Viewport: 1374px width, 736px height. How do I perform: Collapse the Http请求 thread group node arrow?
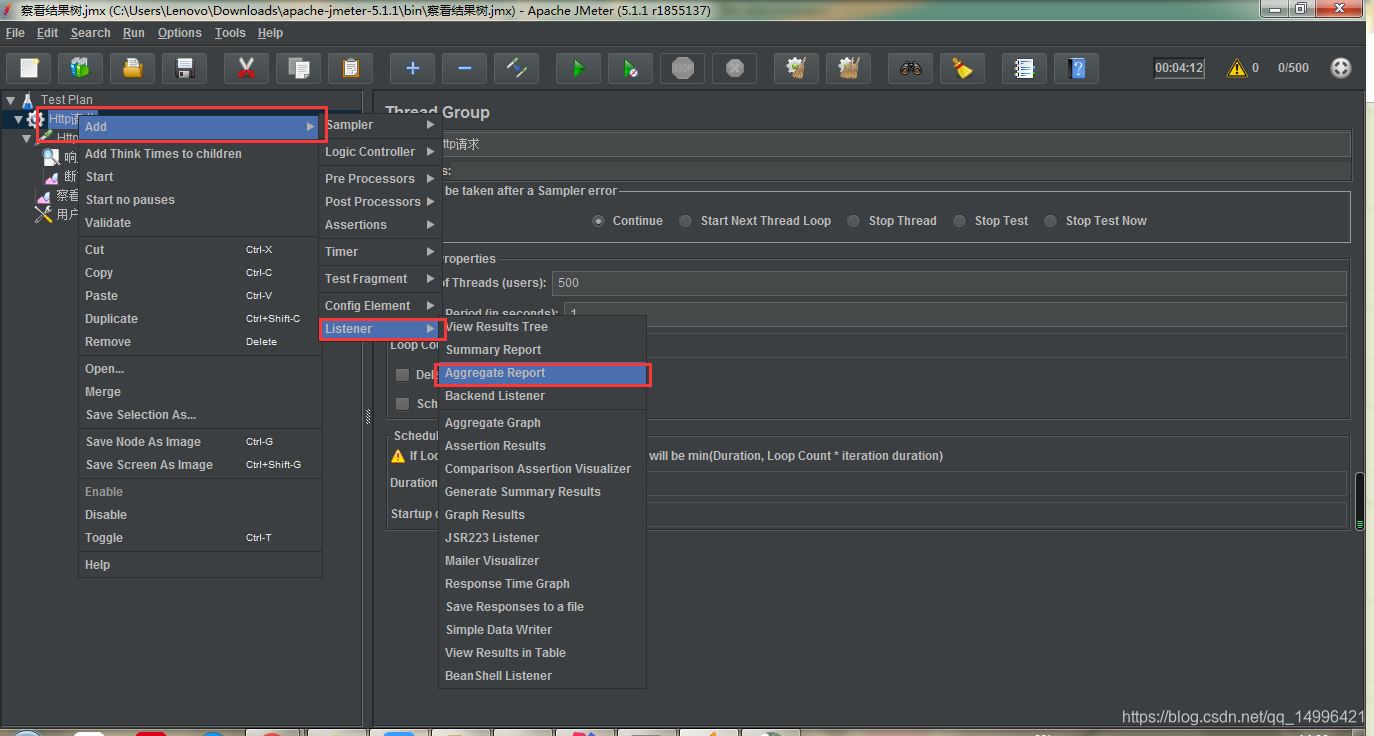[x=18, y=120]
